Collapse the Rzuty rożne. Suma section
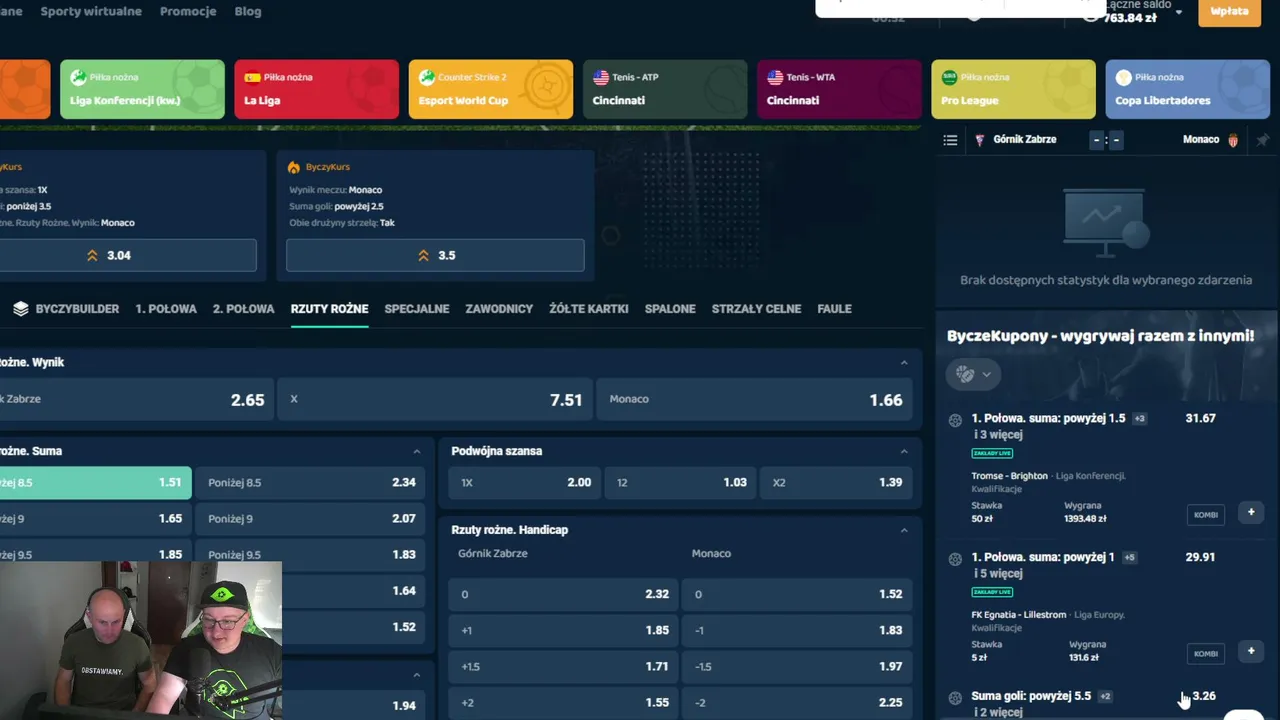The image size is (1280, 720). click(x=417, y=452)
